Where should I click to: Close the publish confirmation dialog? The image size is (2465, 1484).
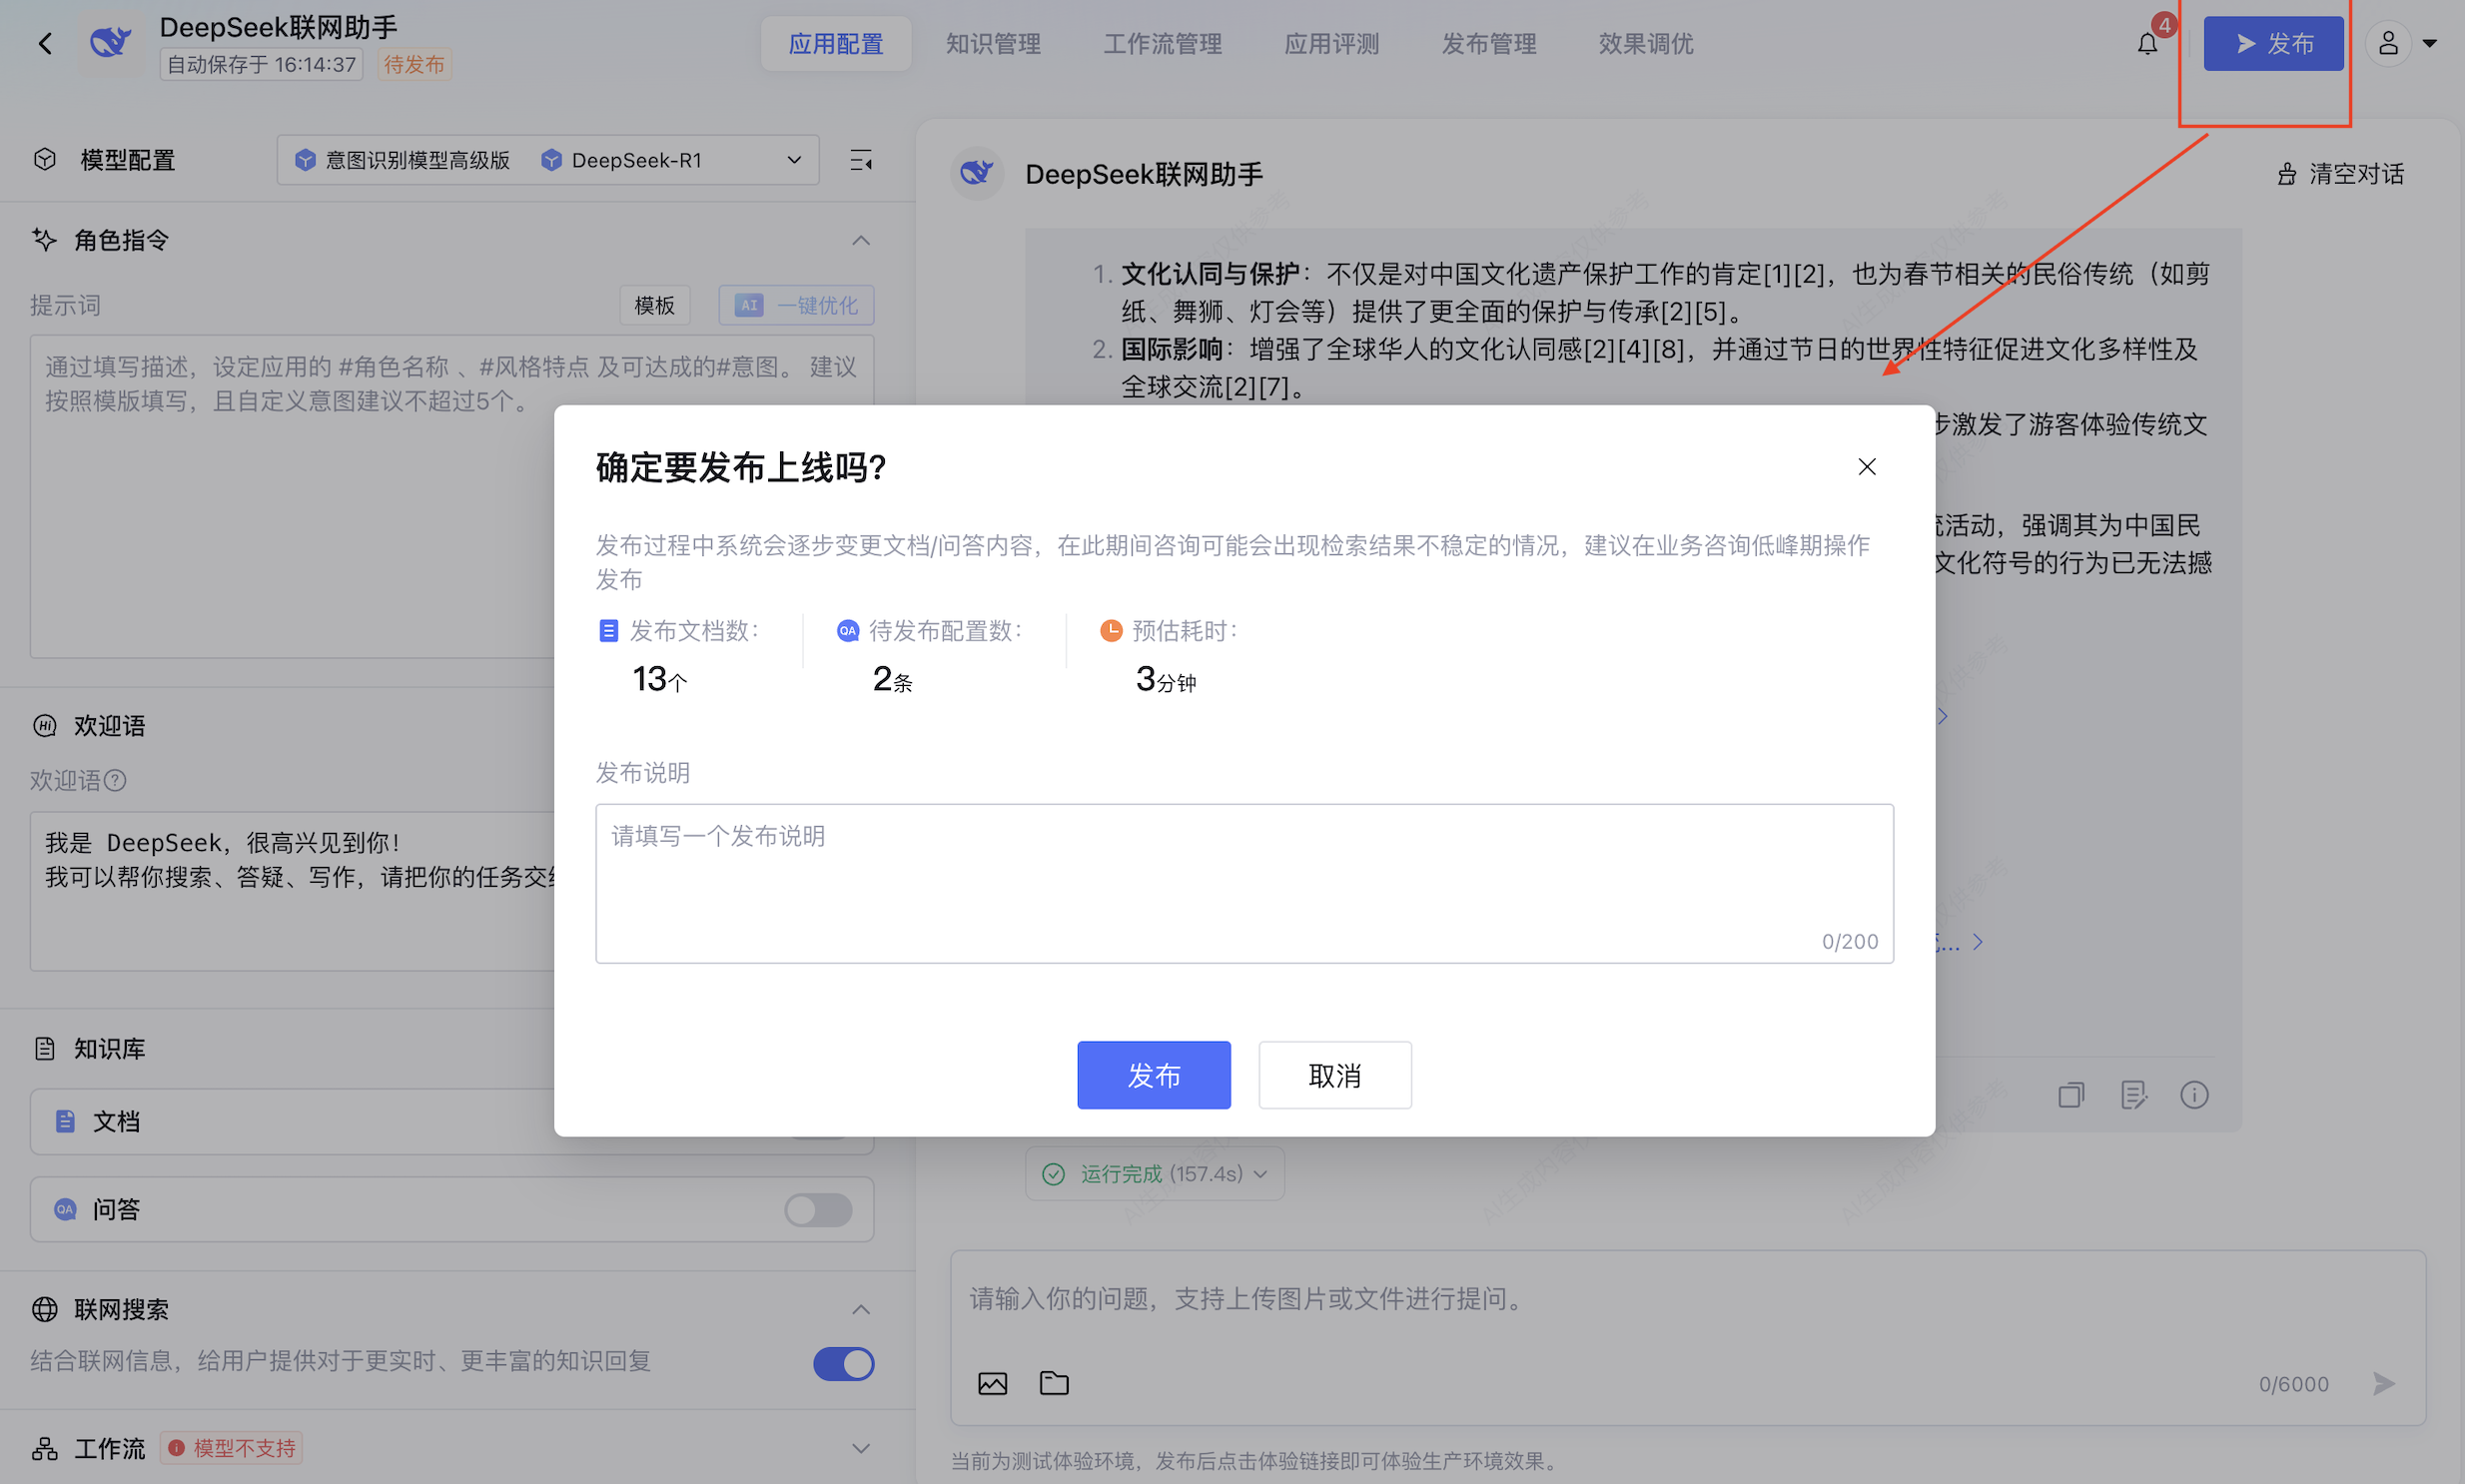pyautogui.click(x=1866, y=467)
